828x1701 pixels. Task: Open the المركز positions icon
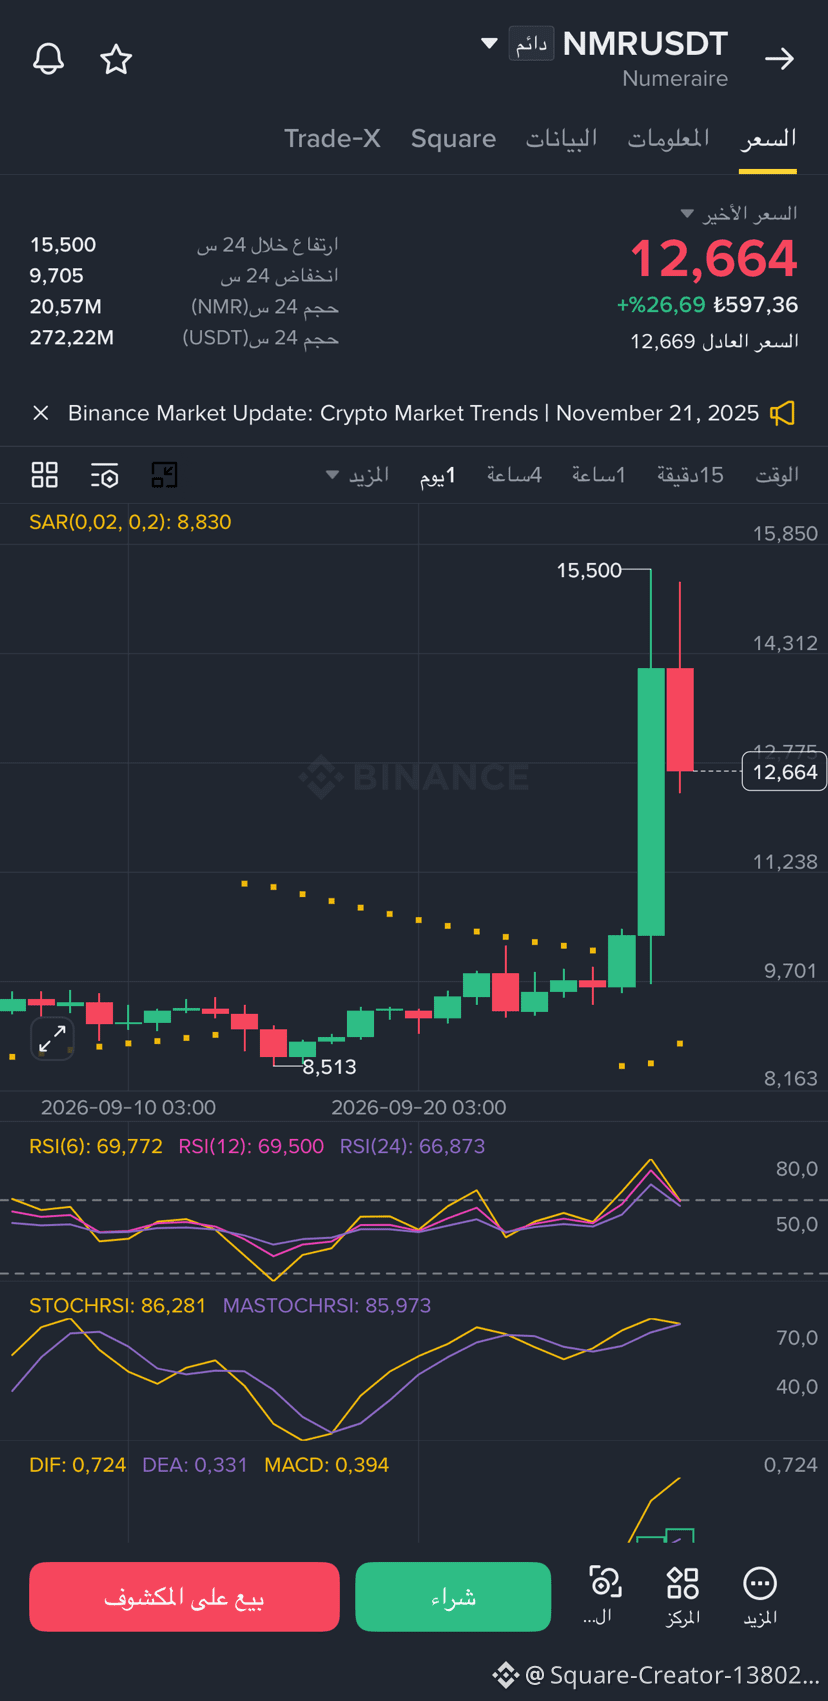(x=683, y=1596)
